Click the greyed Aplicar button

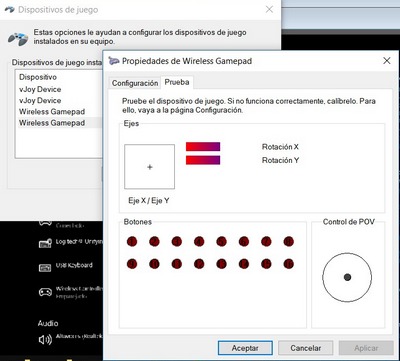coord(366,348)
